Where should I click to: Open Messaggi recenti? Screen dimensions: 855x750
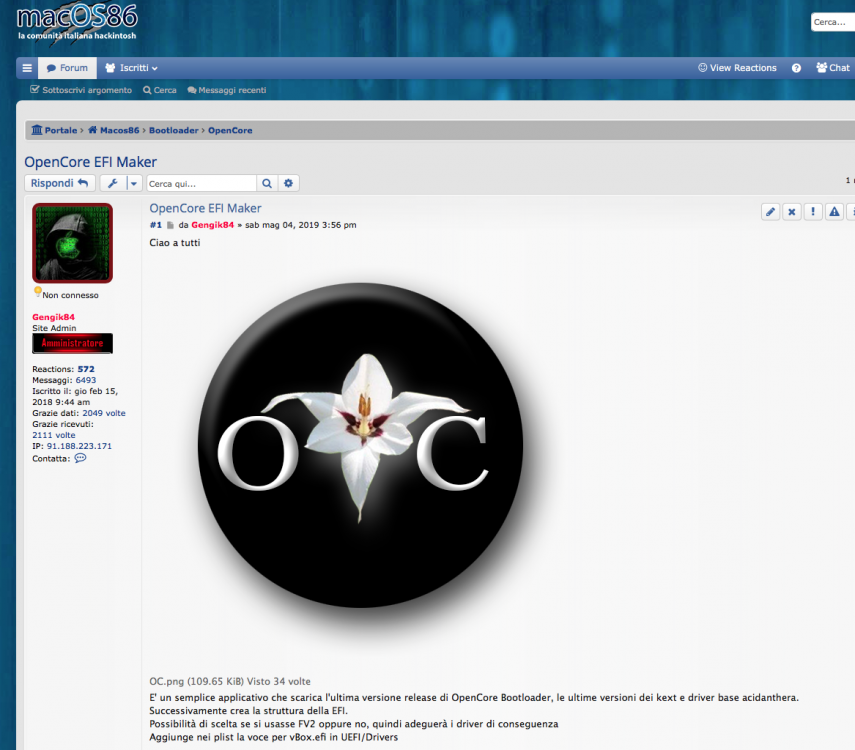pos(227,90)
